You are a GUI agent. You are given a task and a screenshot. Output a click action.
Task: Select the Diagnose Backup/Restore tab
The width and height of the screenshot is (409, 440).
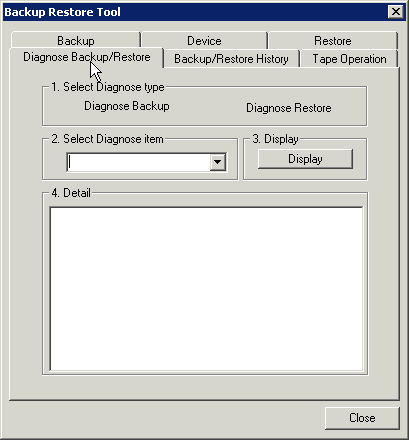[87, 57]
